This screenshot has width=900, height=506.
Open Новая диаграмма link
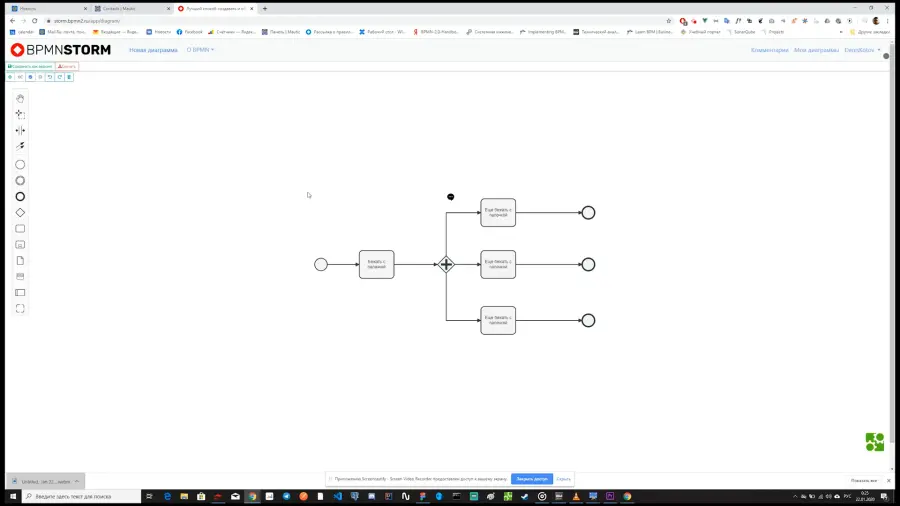pos(153,50)
